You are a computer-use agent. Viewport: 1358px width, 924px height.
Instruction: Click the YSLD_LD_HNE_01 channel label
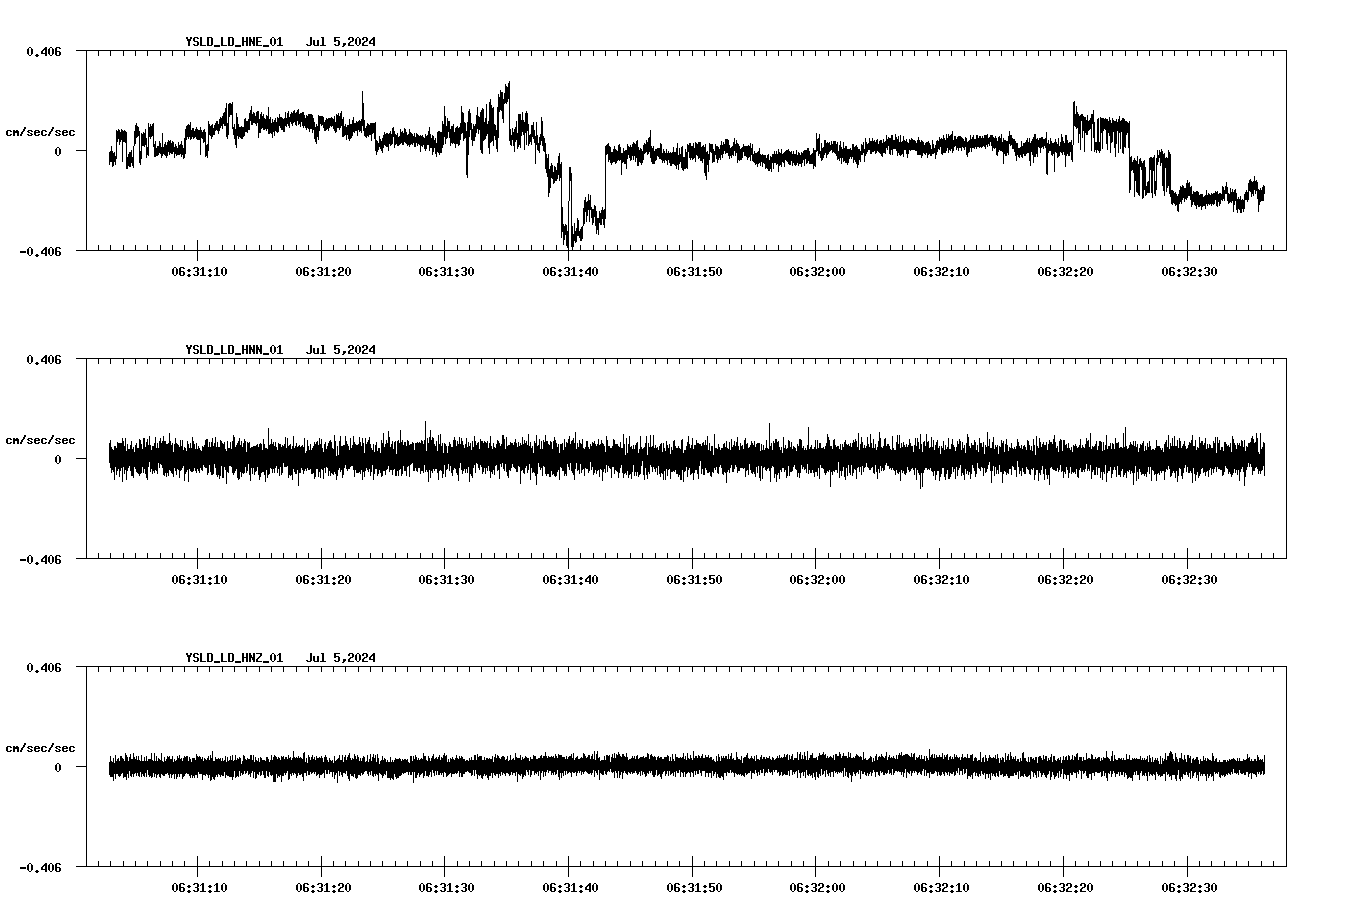232,42
